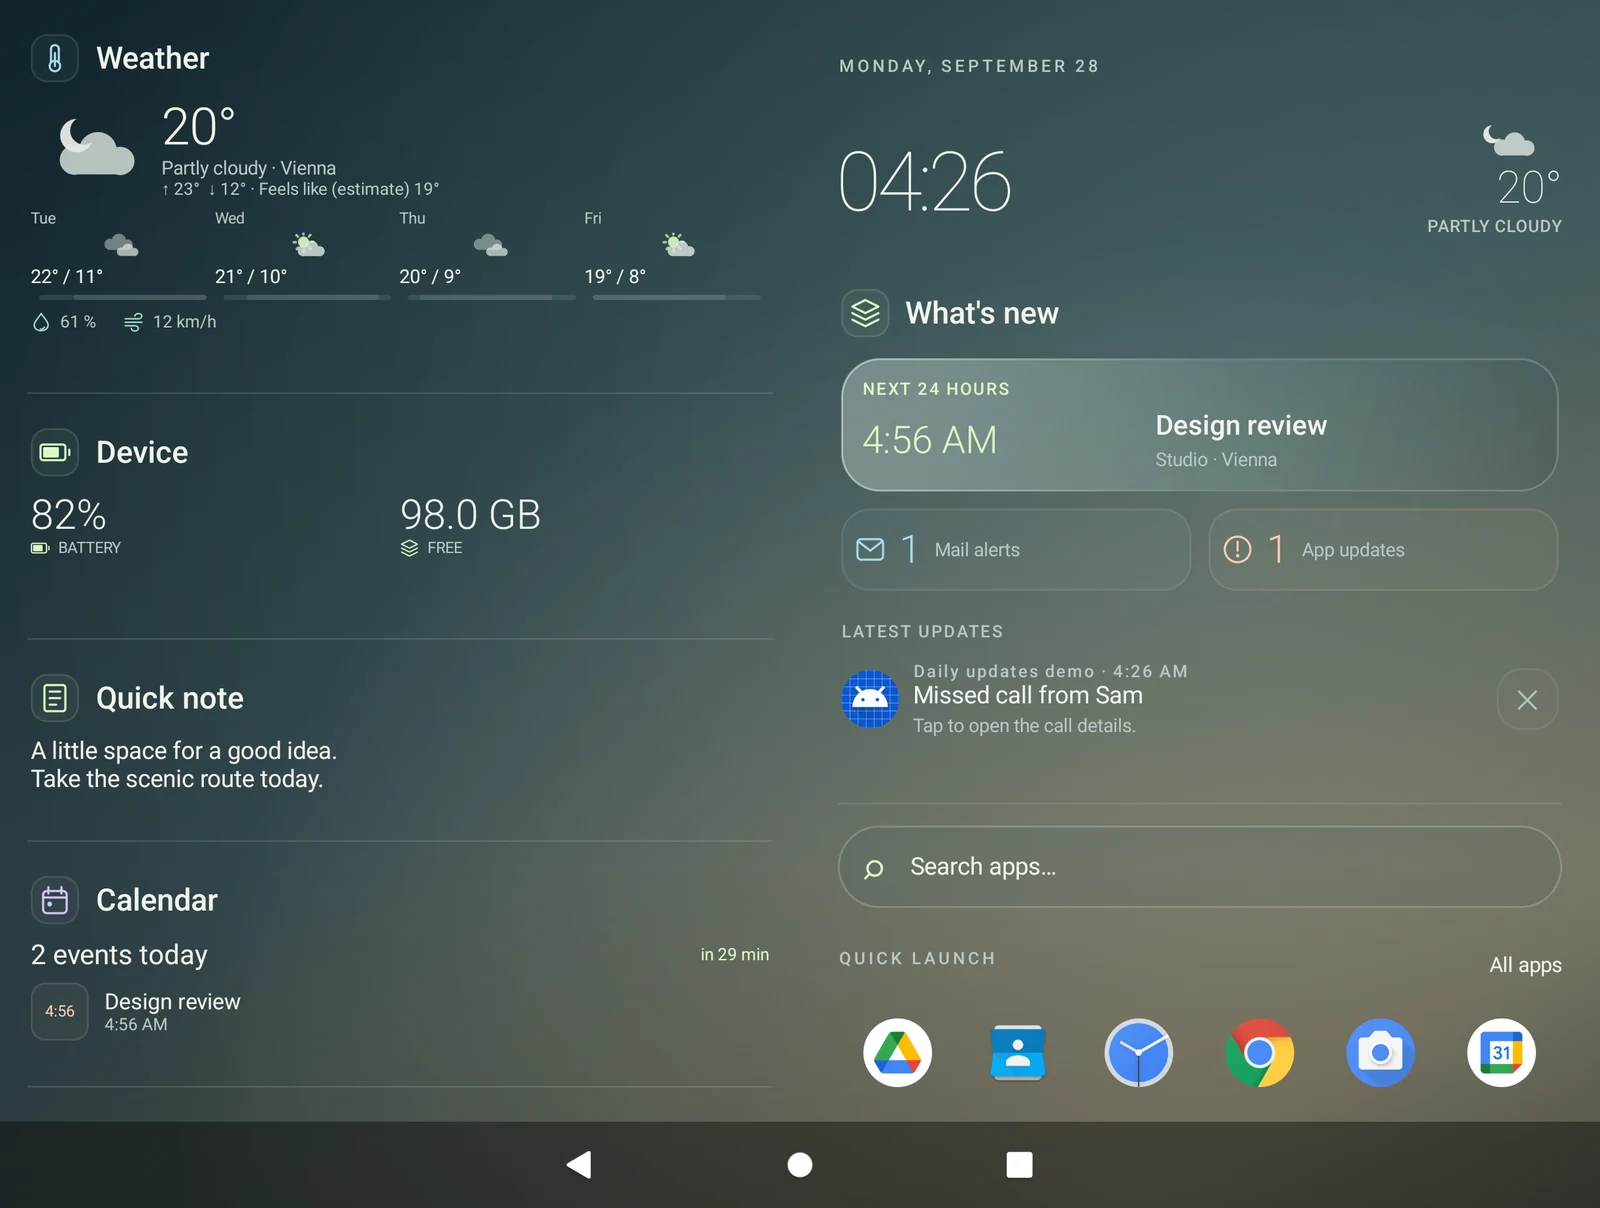Tap the Quick note section icon
The image size is (1600, 1208).
coord(55,698)
